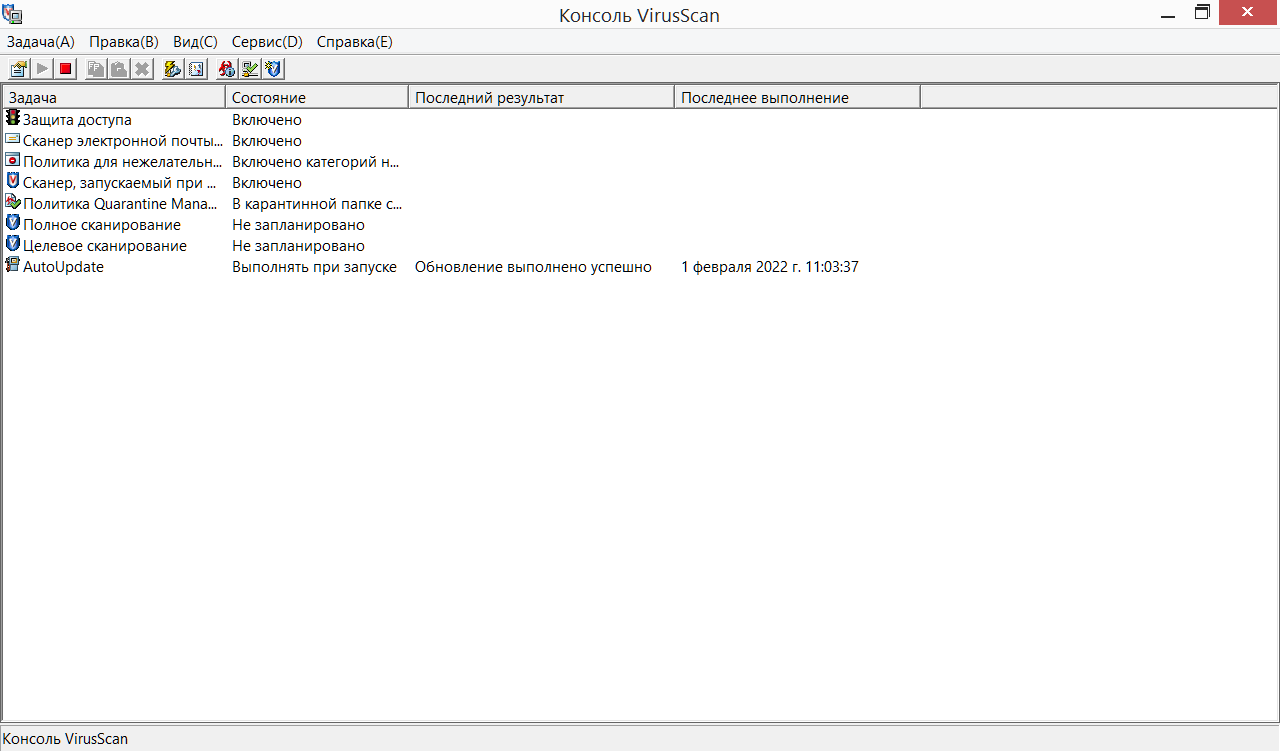
Task: Click the red Stop task icon
Action: [x=66, y=69]
